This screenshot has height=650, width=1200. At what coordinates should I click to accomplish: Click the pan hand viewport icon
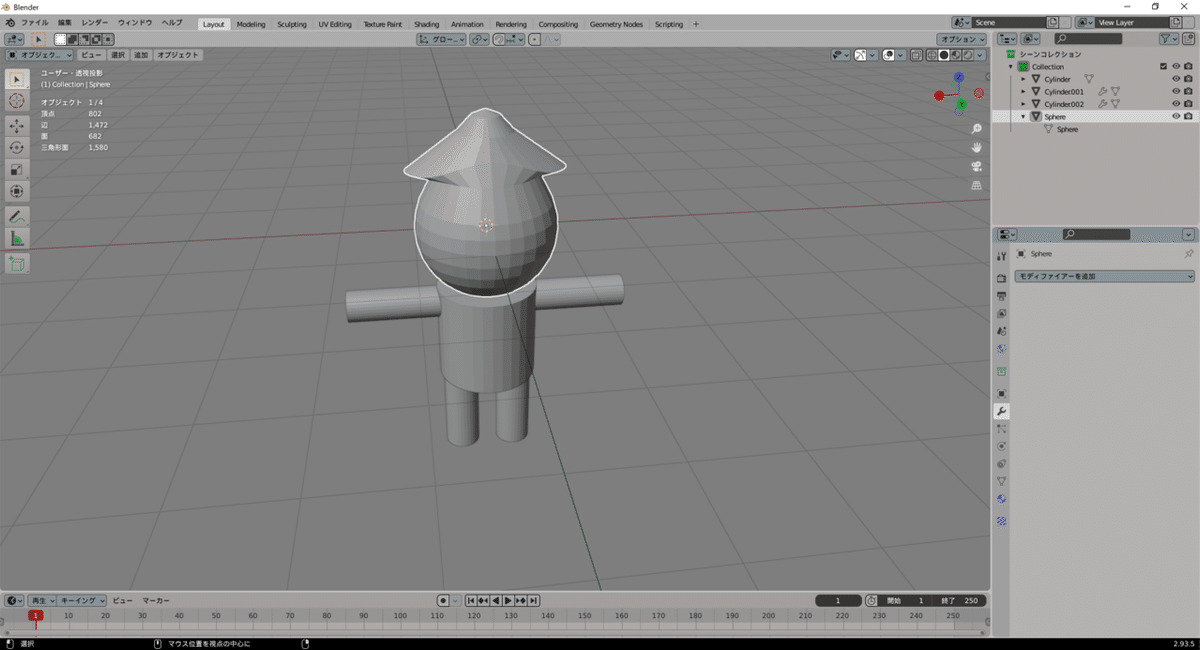pyautogui.click(x=976, y=148)
